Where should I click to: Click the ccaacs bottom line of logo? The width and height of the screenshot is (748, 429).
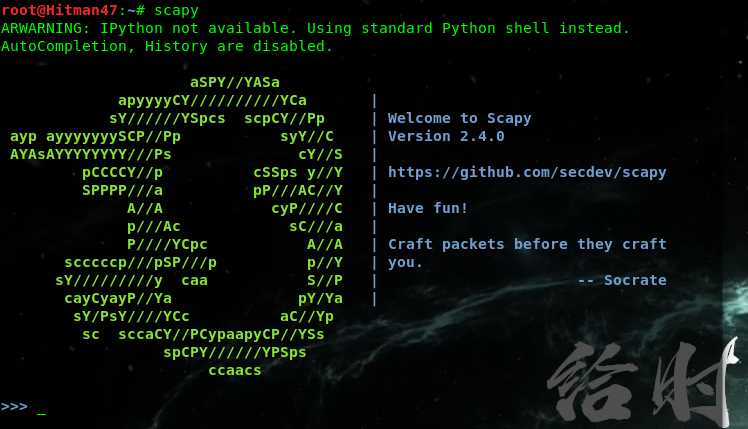(235, 370)
